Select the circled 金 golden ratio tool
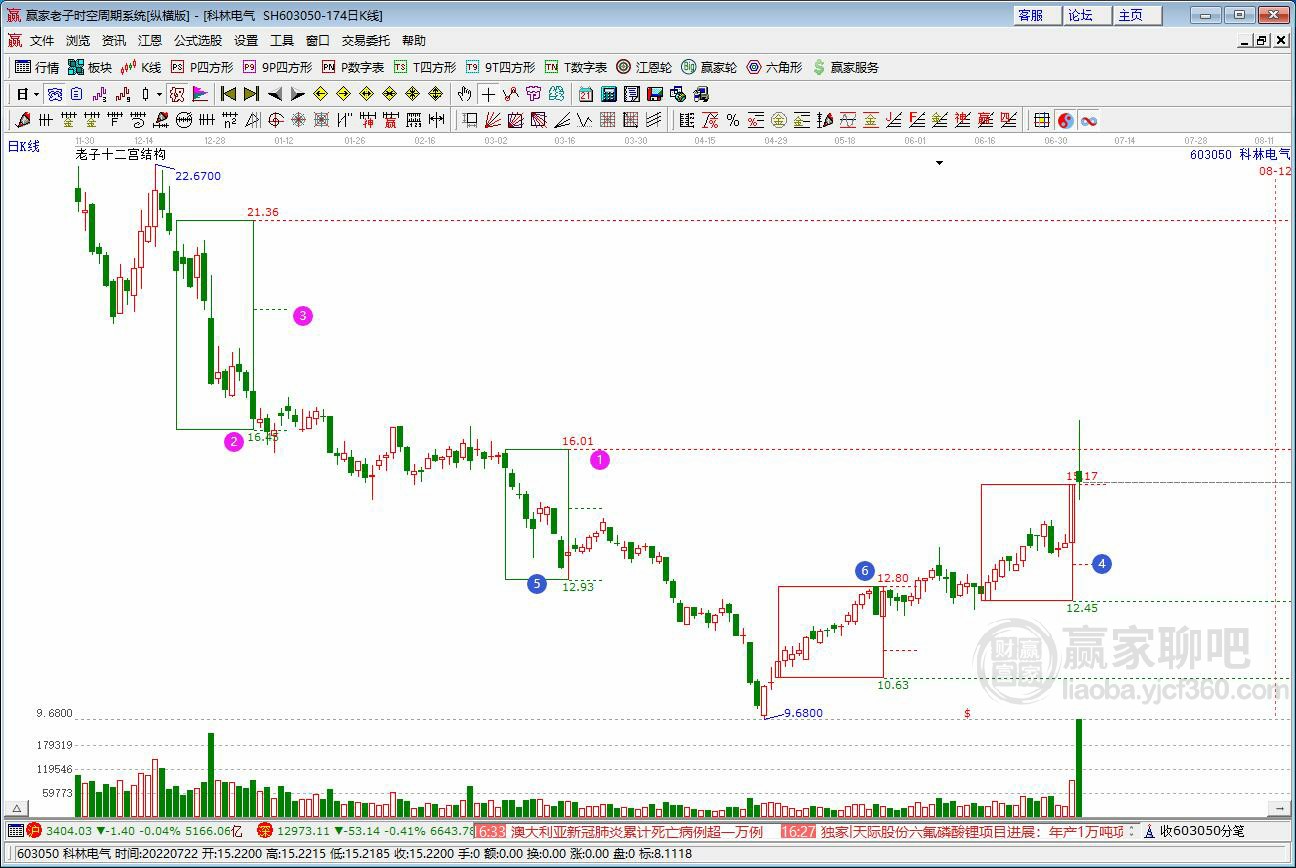 [x=779, y=121]
